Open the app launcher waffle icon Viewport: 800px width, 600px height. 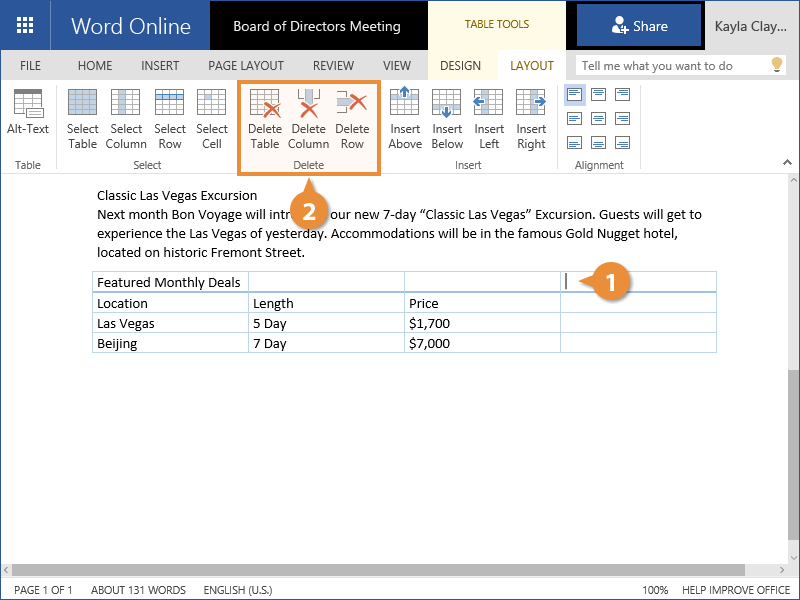(x=25, y=26)
